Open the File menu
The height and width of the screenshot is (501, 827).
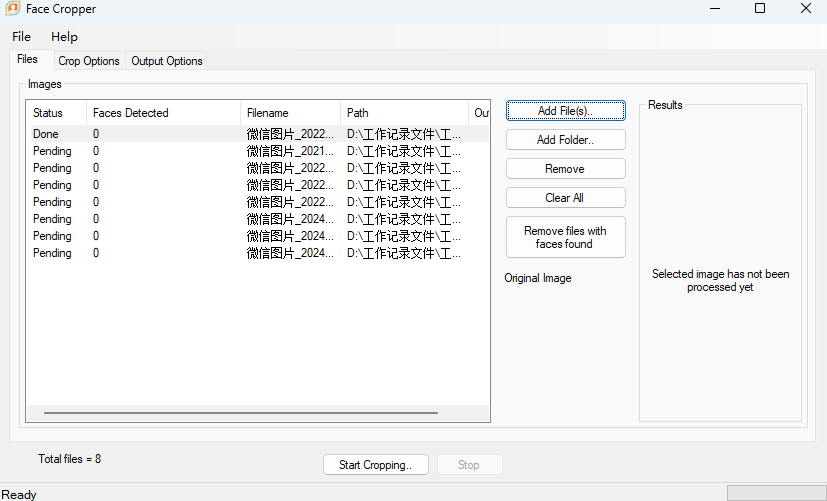pyautogui.click(x=22, y=37)
